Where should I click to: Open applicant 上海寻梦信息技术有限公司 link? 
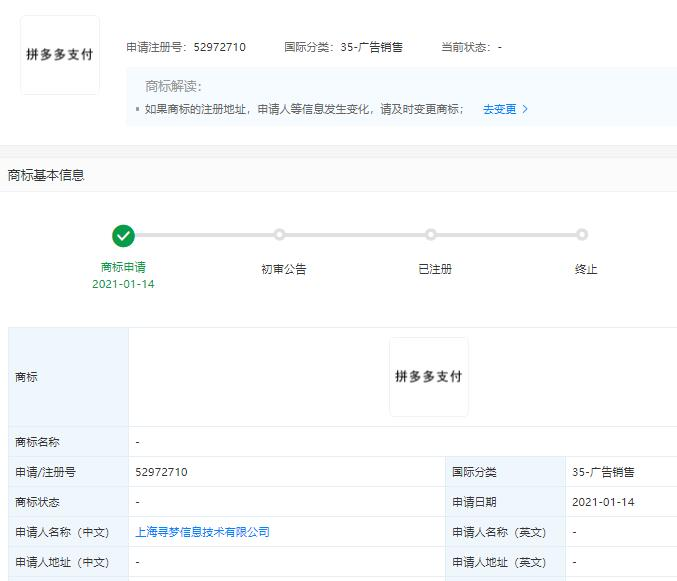(x=202, y=532)
